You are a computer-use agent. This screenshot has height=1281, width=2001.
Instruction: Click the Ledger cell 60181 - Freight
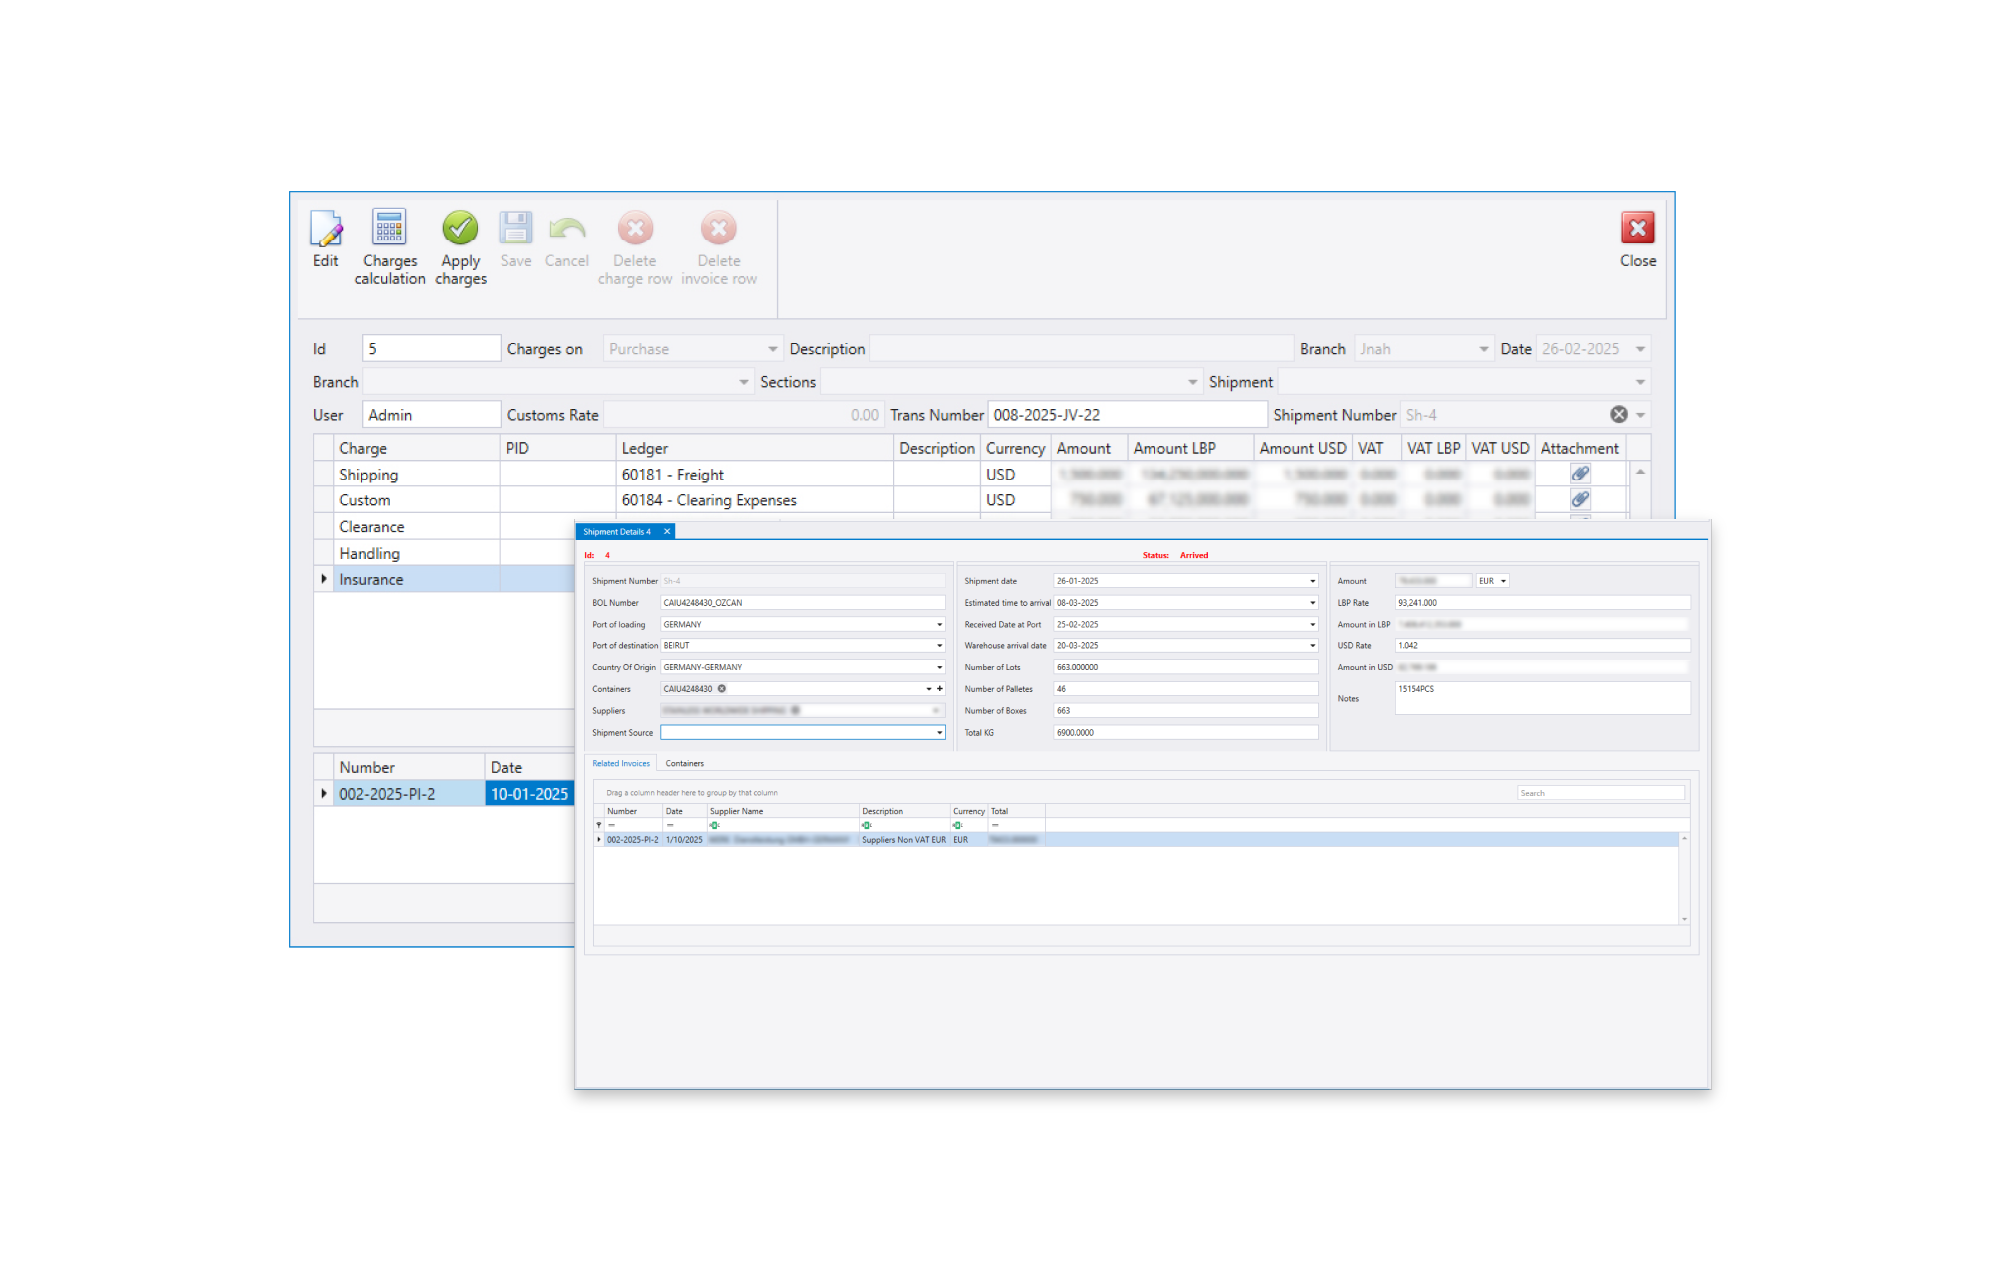755,475
